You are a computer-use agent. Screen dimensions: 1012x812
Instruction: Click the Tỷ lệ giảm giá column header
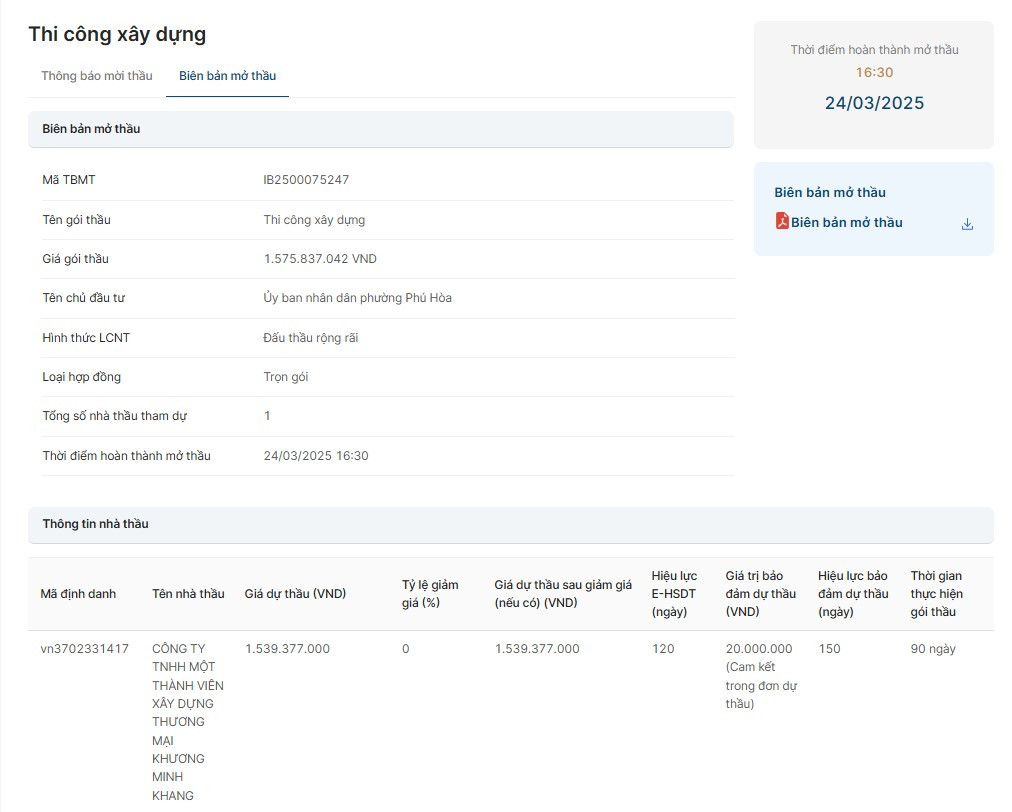coord(430,594)
